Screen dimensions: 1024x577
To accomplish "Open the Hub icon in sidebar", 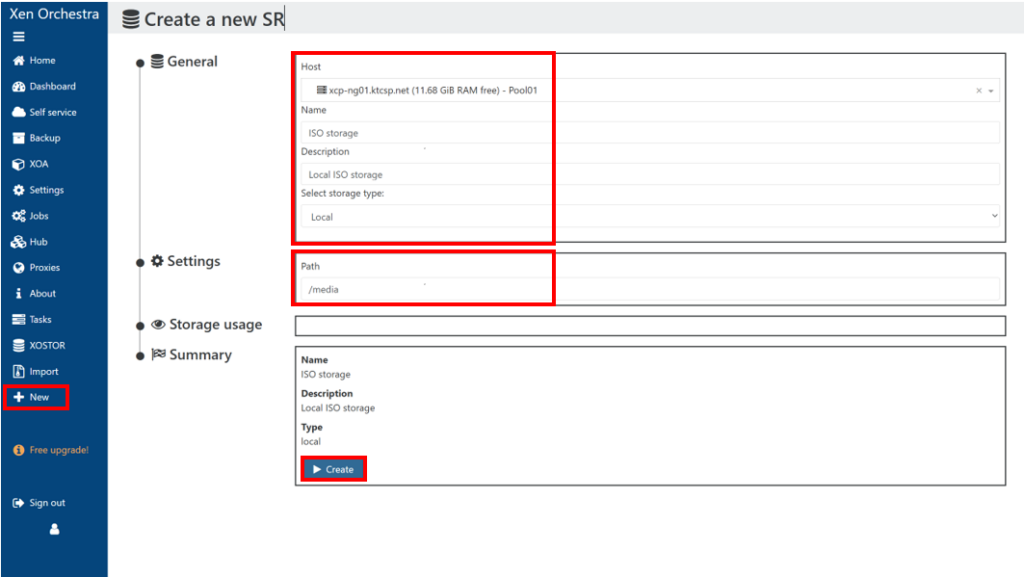I will click(x=18, y=242).
